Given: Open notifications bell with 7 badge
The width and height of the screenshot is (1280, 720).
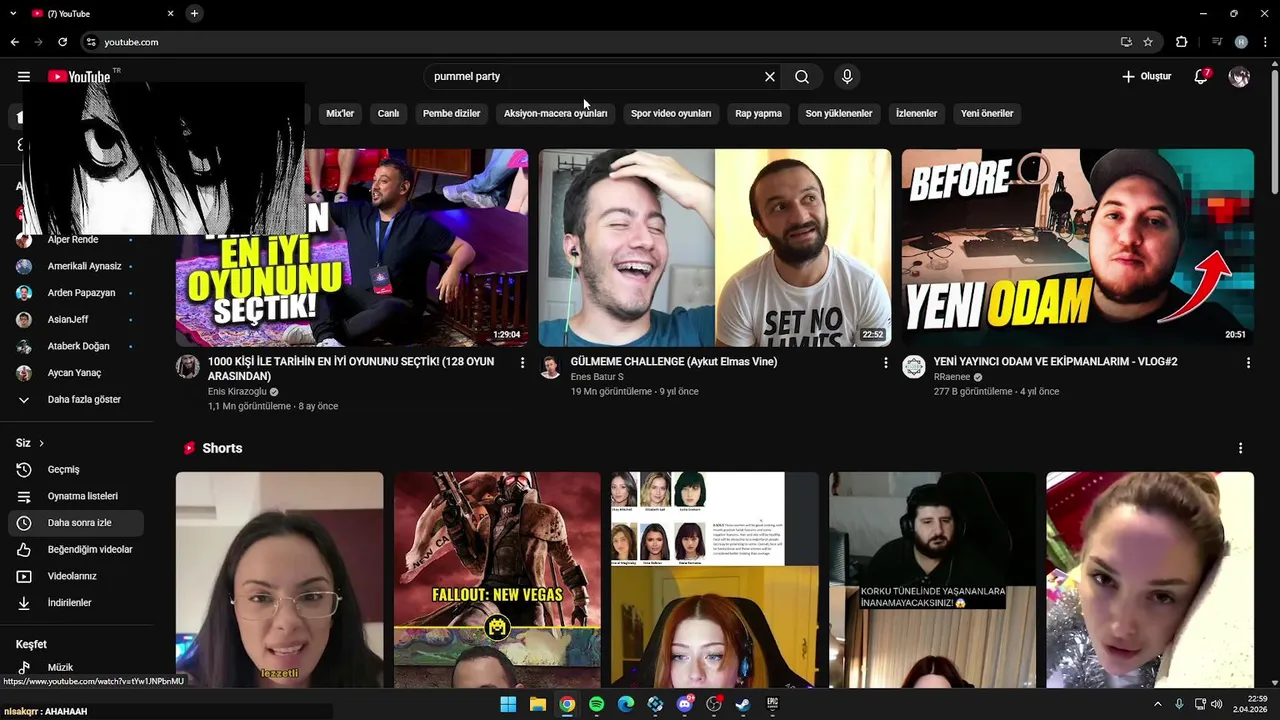Looking at the screenshot, I should pyautogui.click(x=1202, y=77).
